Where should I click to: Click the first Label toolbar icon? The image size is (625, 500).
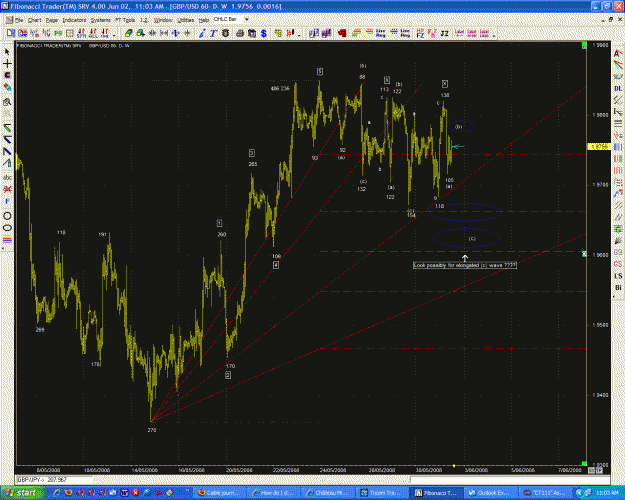click(x=459, y=33)
